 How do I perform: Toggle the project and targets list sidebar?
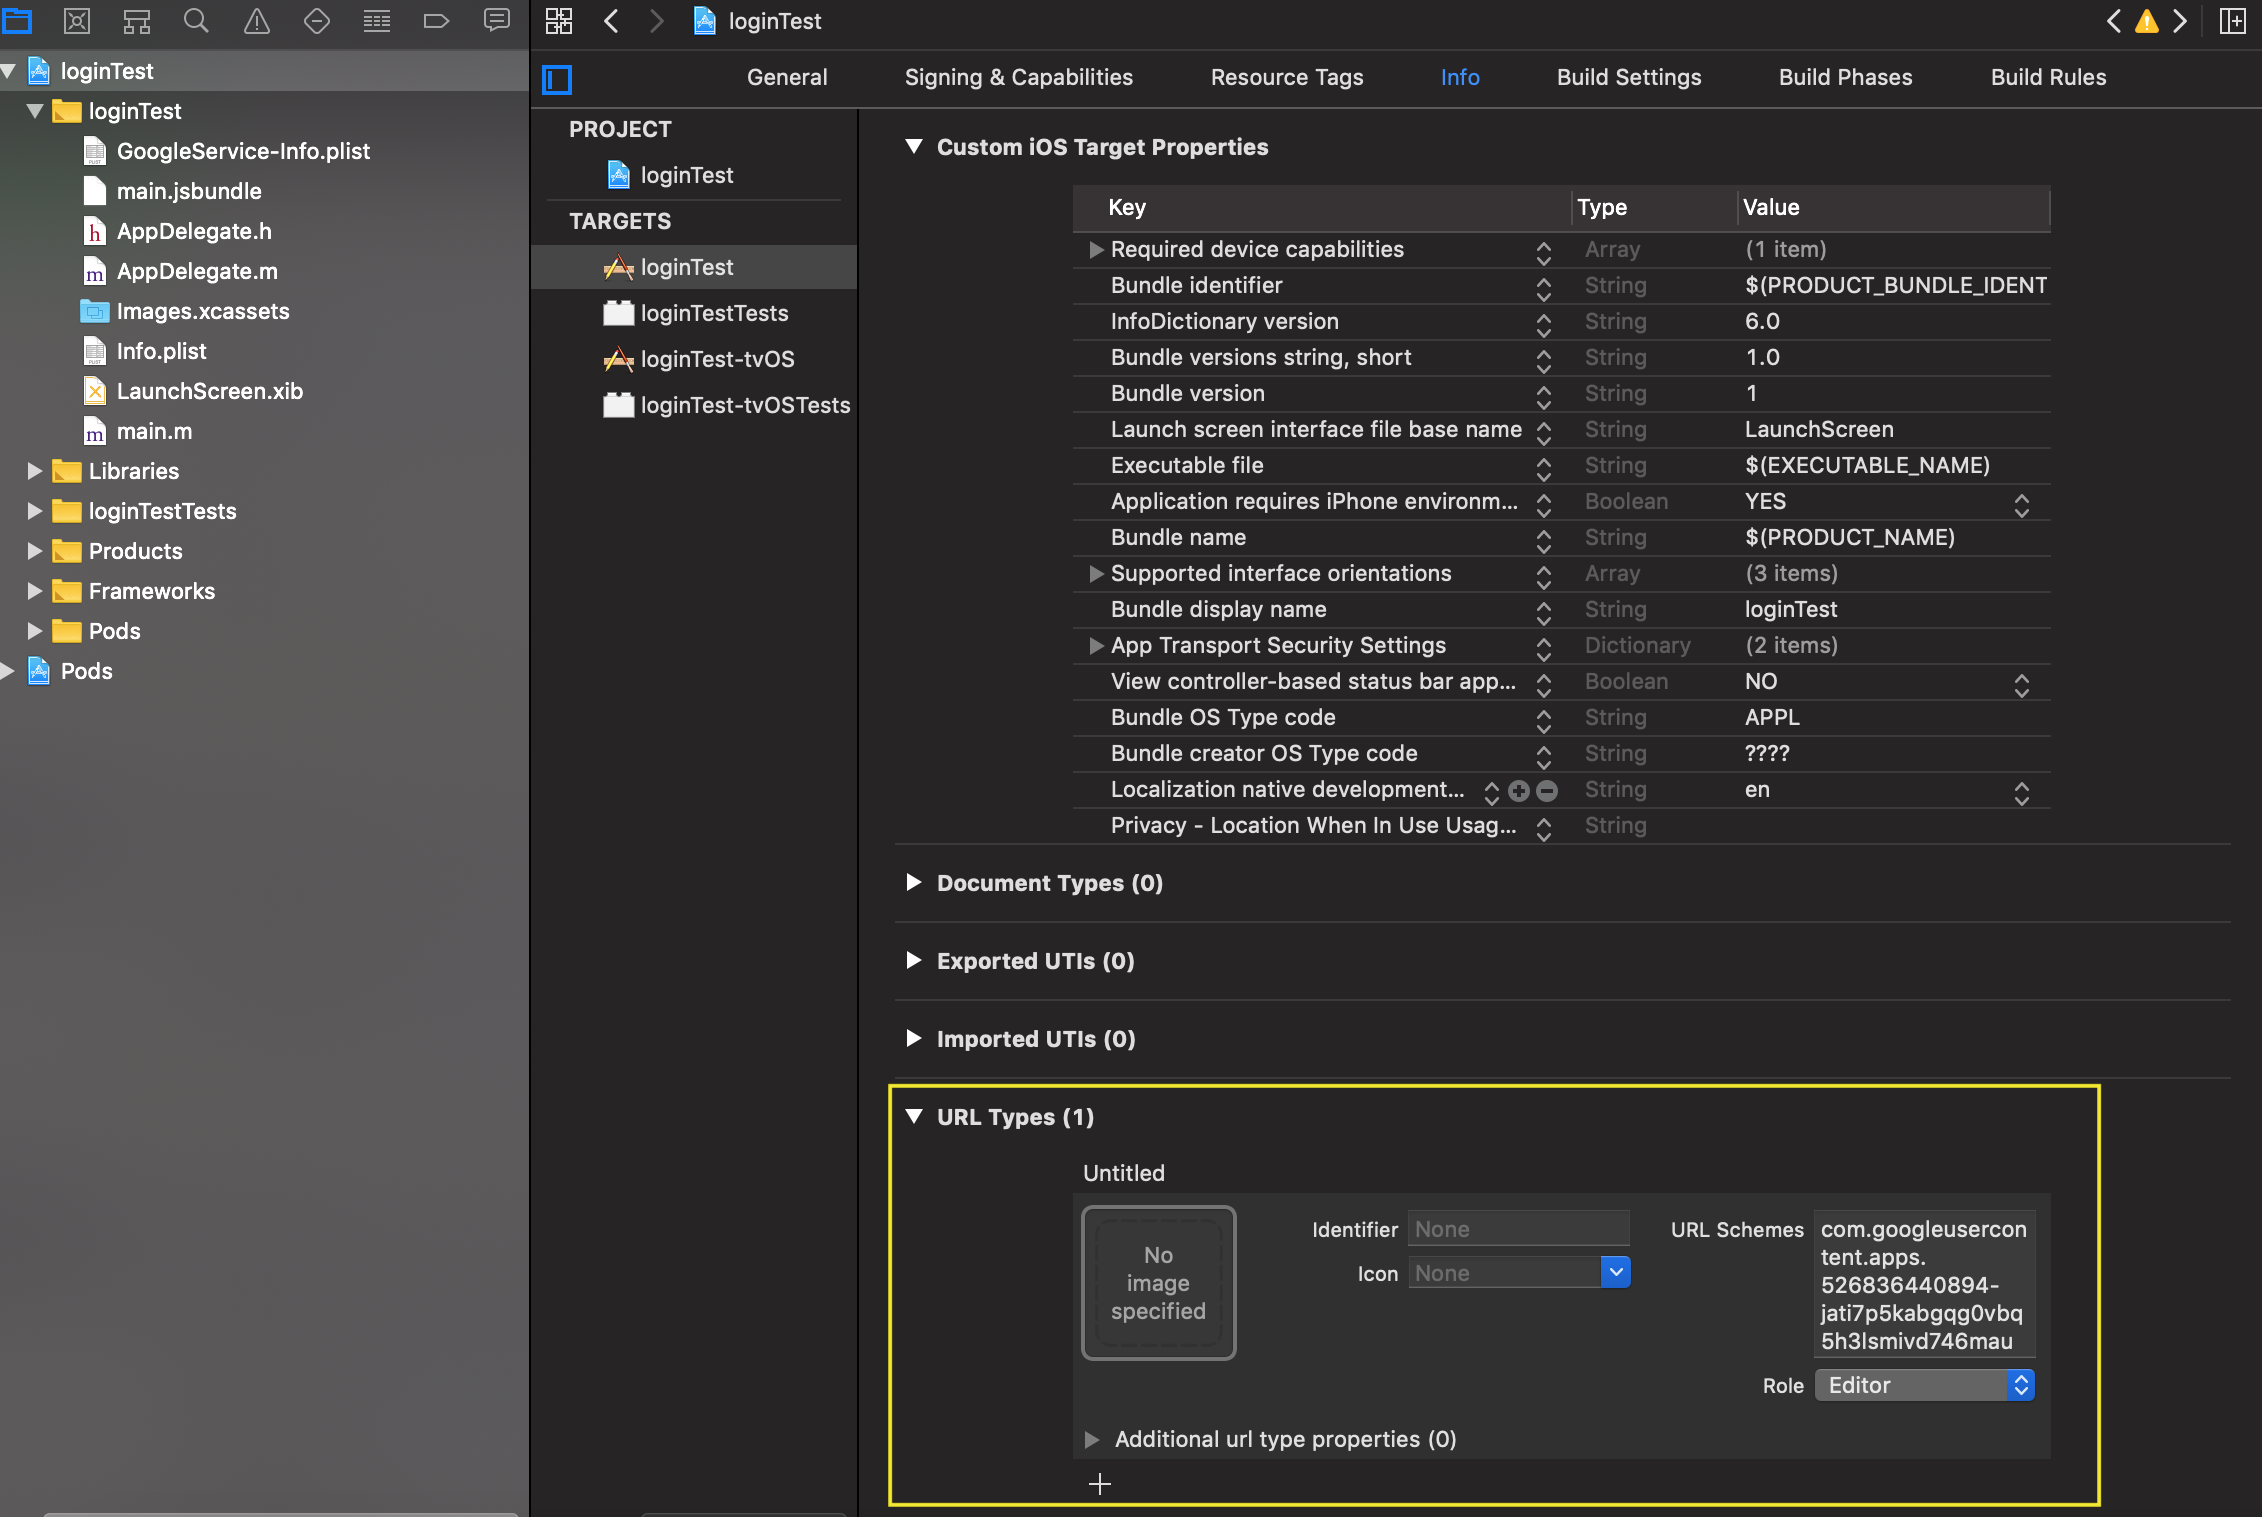[x=557, y=79]
